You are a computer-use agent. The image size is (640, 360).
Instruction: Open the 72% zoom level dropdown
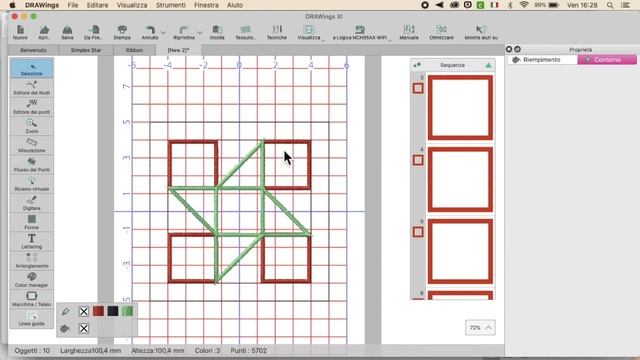click(480, 327)
